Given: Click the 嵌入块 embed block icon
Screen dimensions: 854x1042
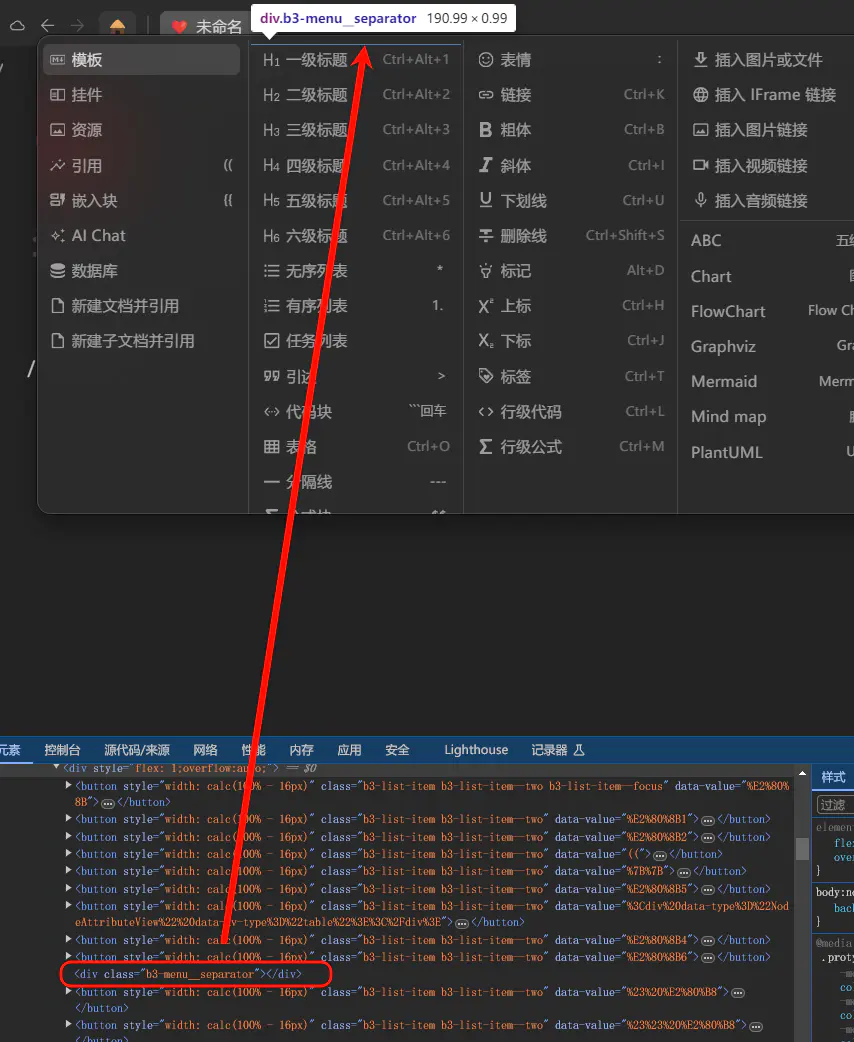Looking at the screenshot, I should click(x=58, y=201).
